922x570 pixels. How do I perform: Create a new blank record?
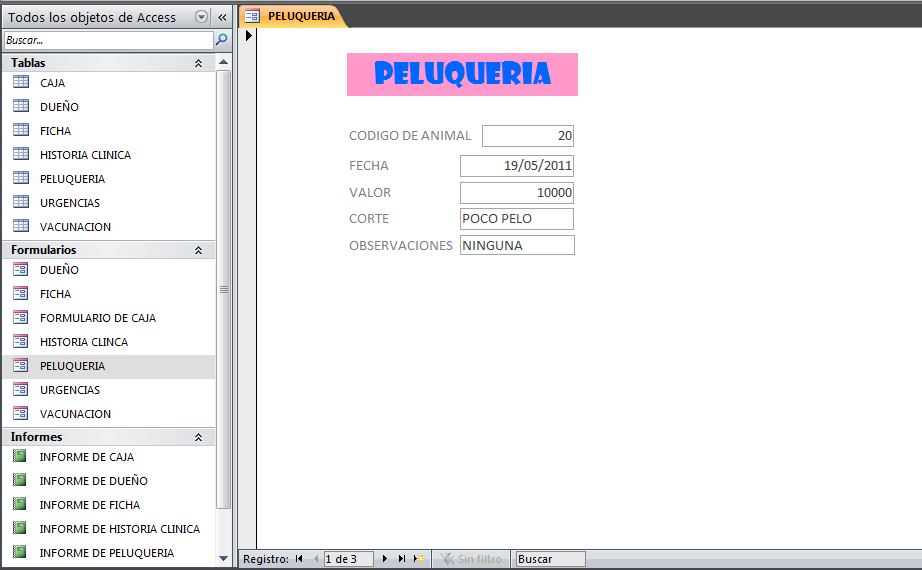(x=419, y=559)
